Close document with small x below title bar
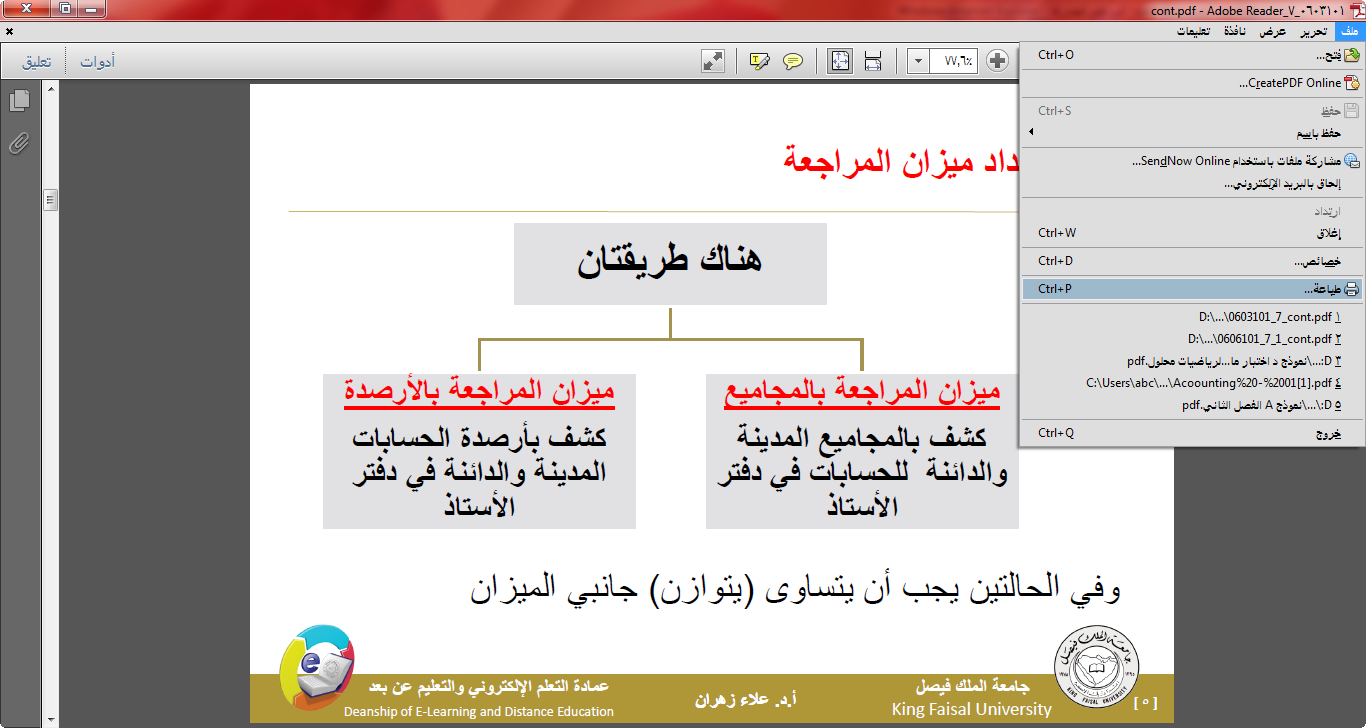This screenshot has height=728, width=1366. tap(9, 31)
